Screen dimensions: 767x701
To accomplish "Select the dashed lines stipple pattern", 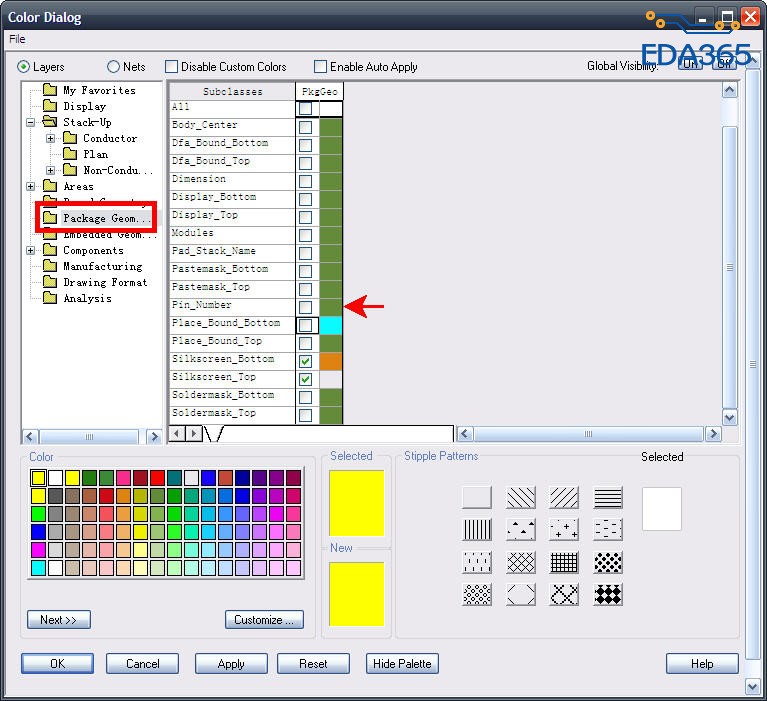I will 608,530.
